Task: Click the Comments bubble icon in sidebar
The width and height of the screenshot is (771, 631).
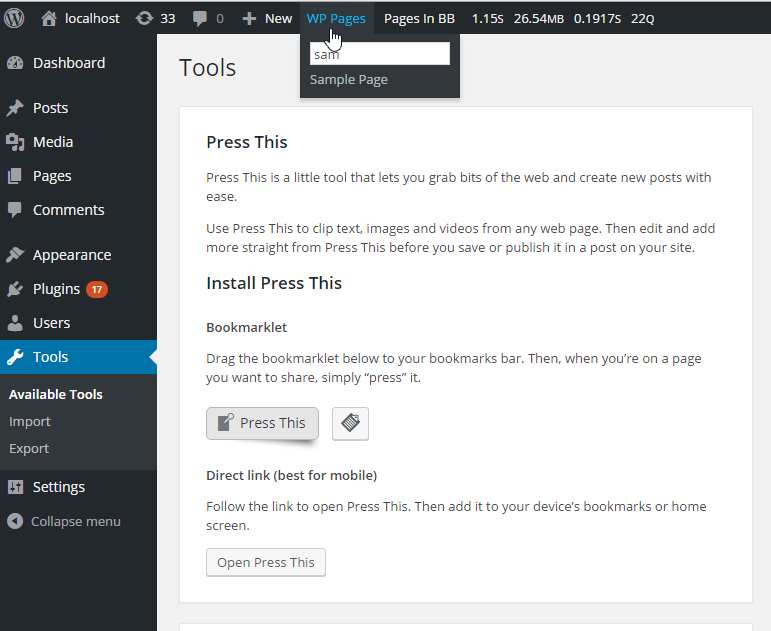Action: [15, 210]
